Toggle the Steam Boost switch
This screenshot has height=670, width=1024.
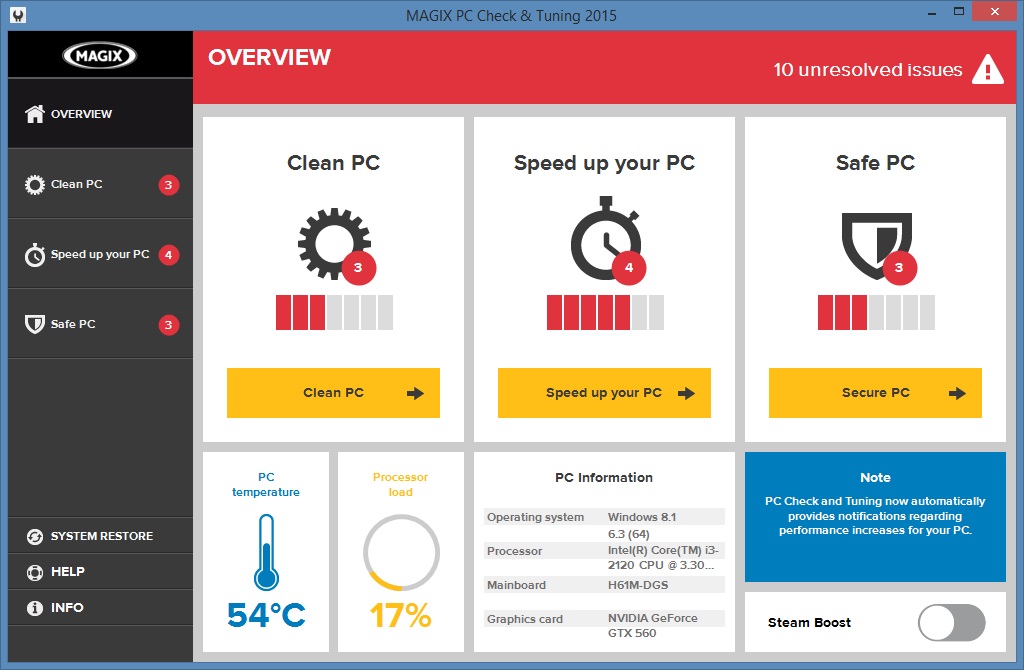pyautogui.click(x=952, y=622)
